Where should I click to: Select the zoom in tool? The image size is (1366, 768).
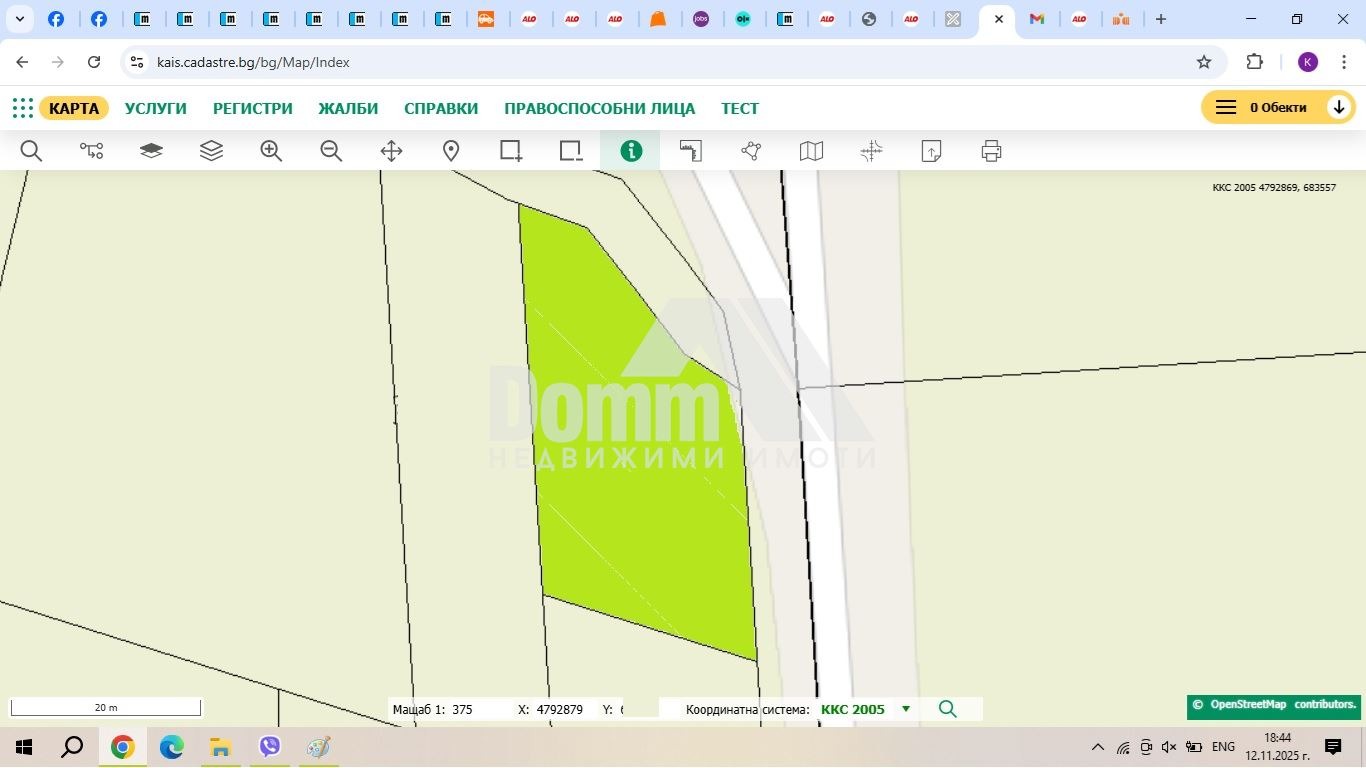pyautogui.click(x=271, y=151)
